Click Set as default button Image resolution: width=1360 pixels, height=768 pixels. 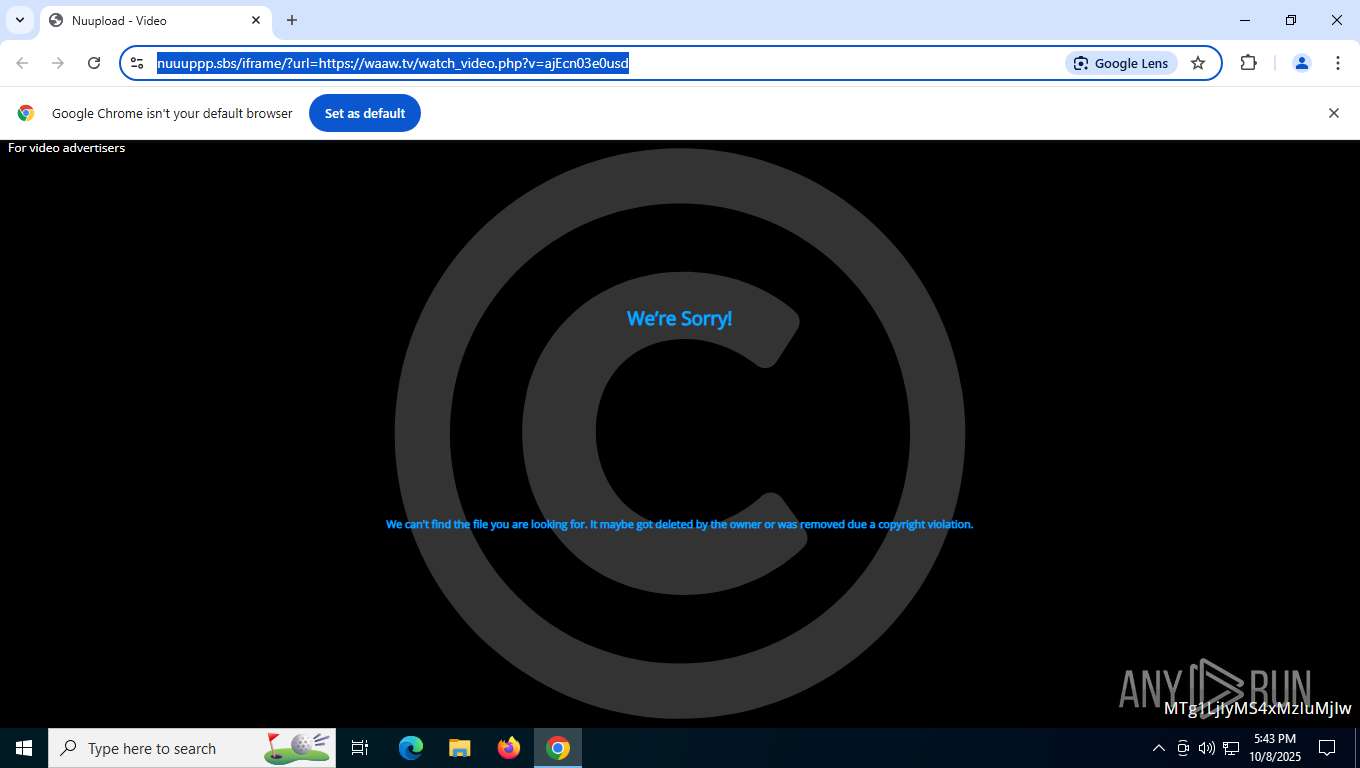tap(365, 113)
